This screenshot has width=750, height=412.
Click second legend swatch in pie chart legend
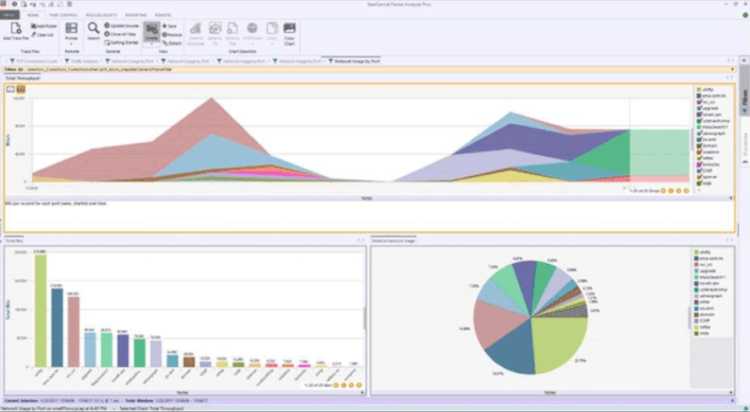coord(696,258)
